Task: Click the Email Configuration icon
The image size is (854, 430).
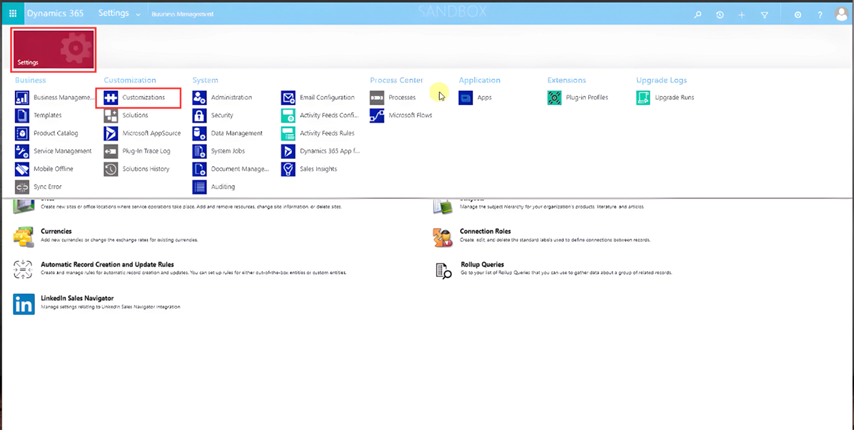Action: tap(288, 98)
